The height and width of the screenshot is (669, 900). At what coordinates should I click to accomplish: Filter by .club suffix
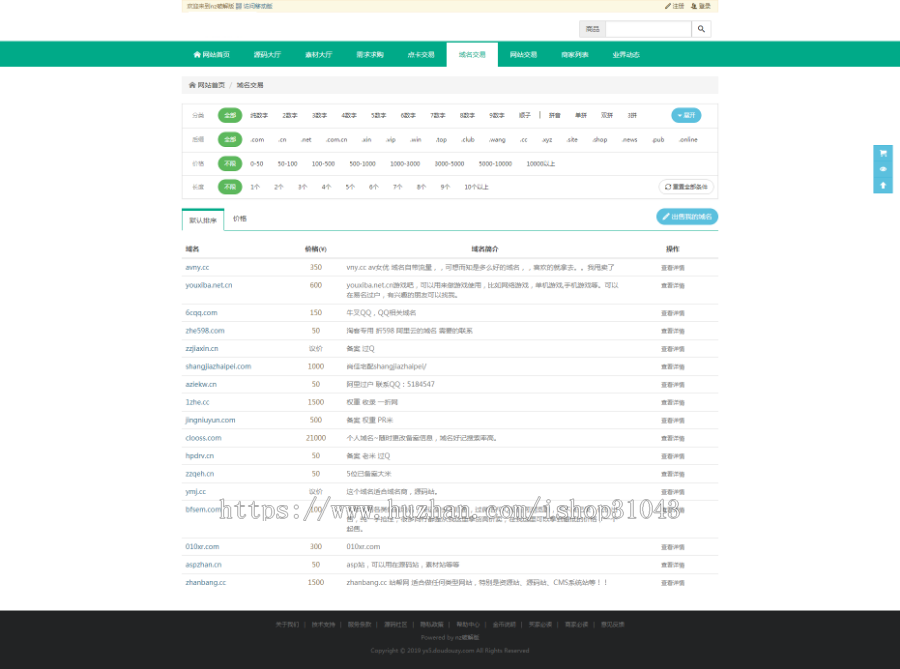point(468,139)
